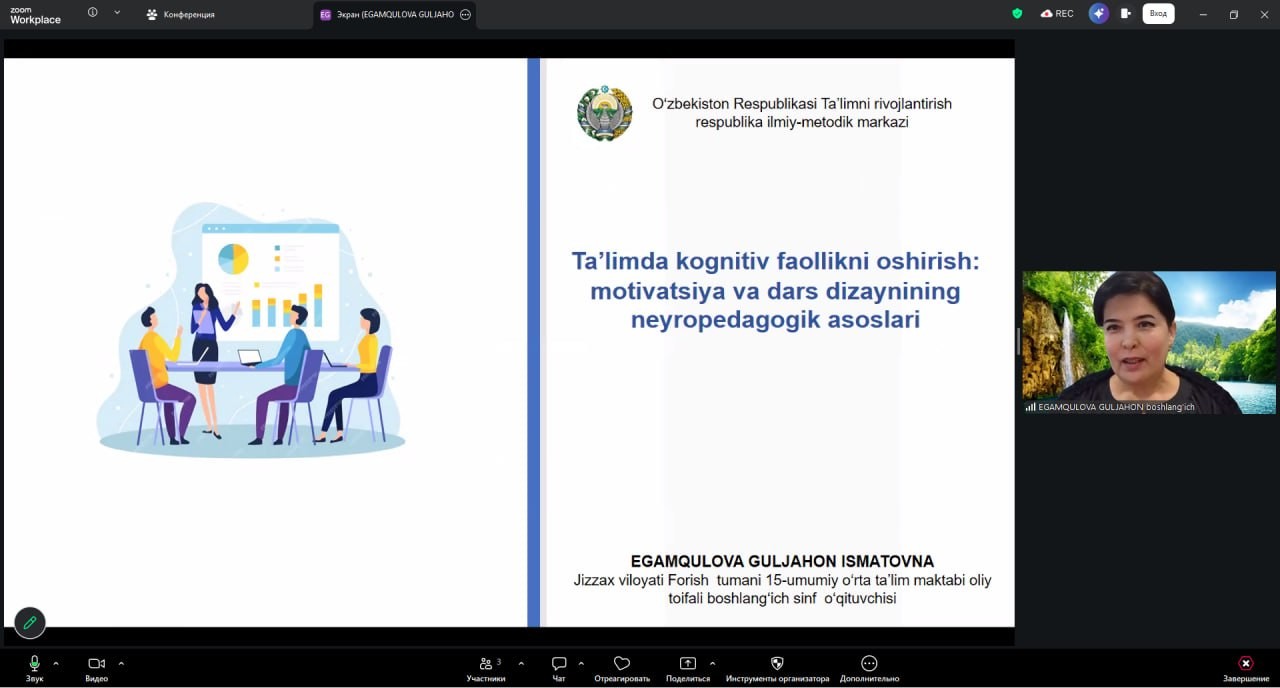Click the green security shield icon
The width and height of the screenshot is (1280, 688).
pos(1017,13)
